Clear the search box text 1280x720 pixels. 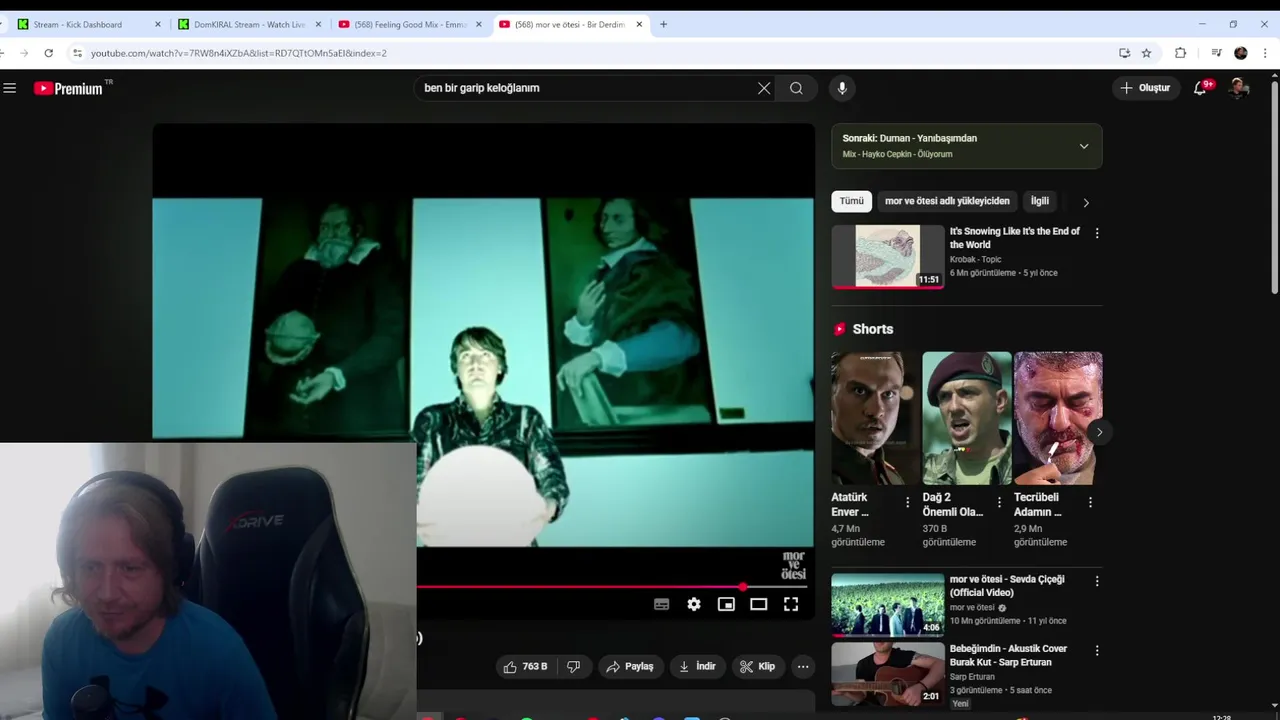[x=764, y=88]
